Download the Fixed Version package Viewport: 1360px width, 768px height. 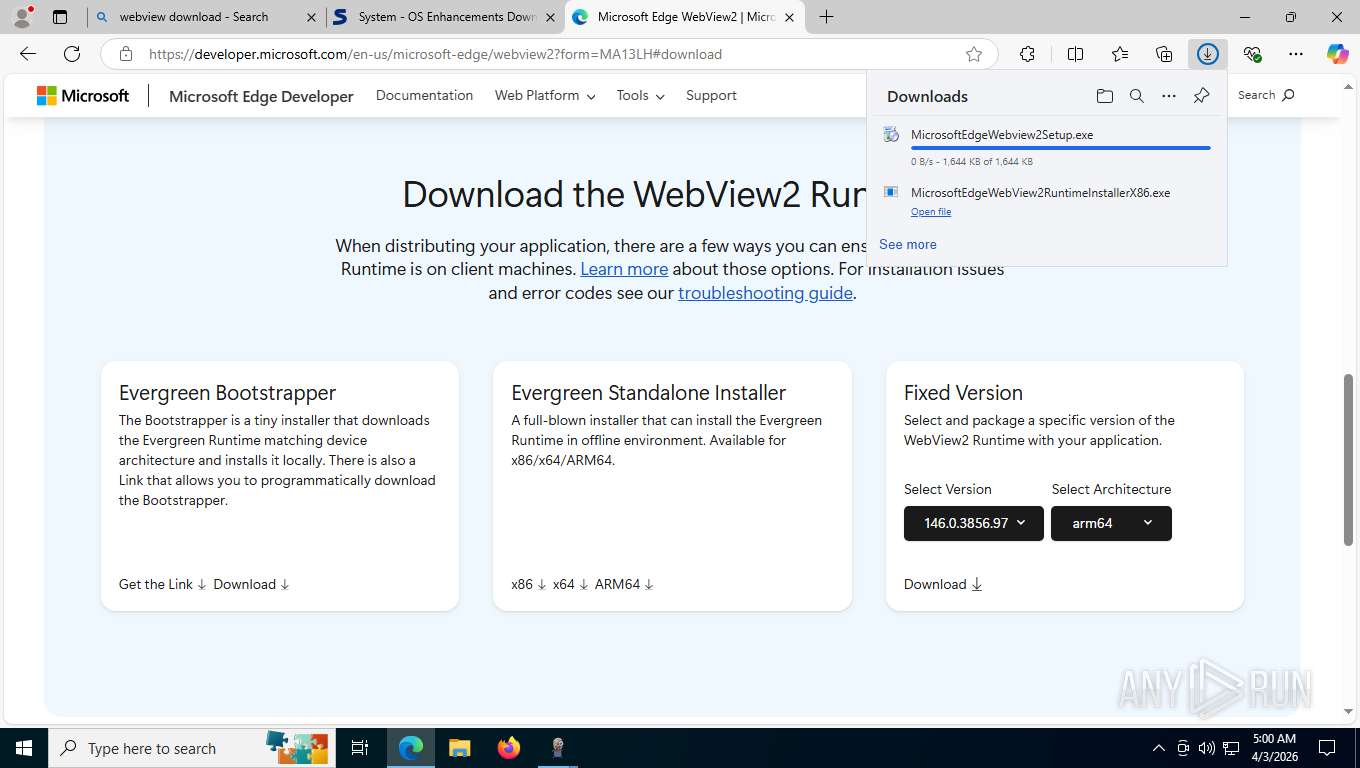[x=943, y=584]
